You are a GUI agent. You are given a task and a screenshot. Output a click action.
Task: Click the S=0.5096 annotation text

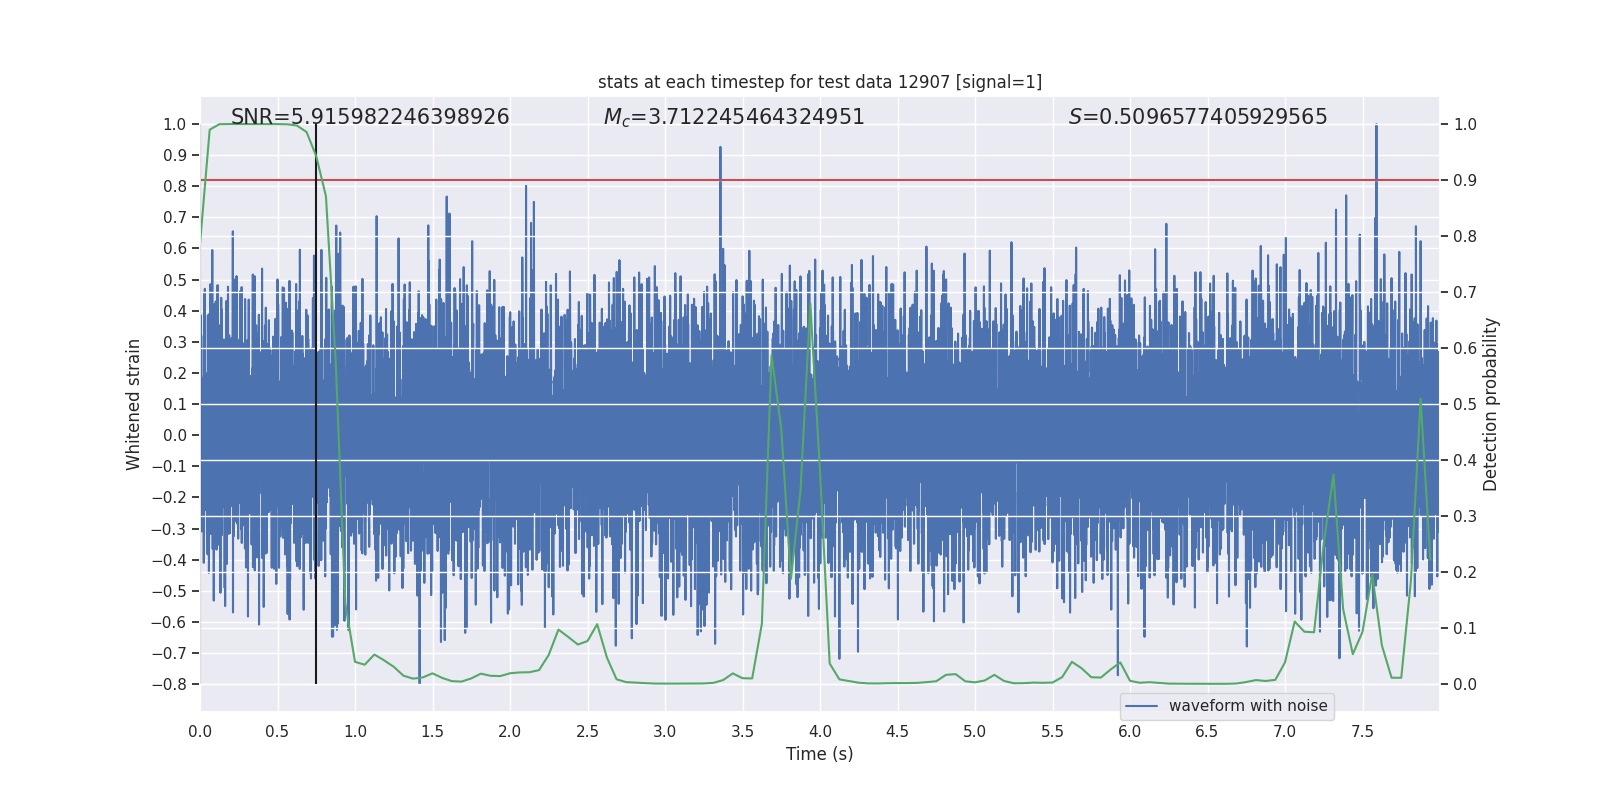coord(1197,117)
